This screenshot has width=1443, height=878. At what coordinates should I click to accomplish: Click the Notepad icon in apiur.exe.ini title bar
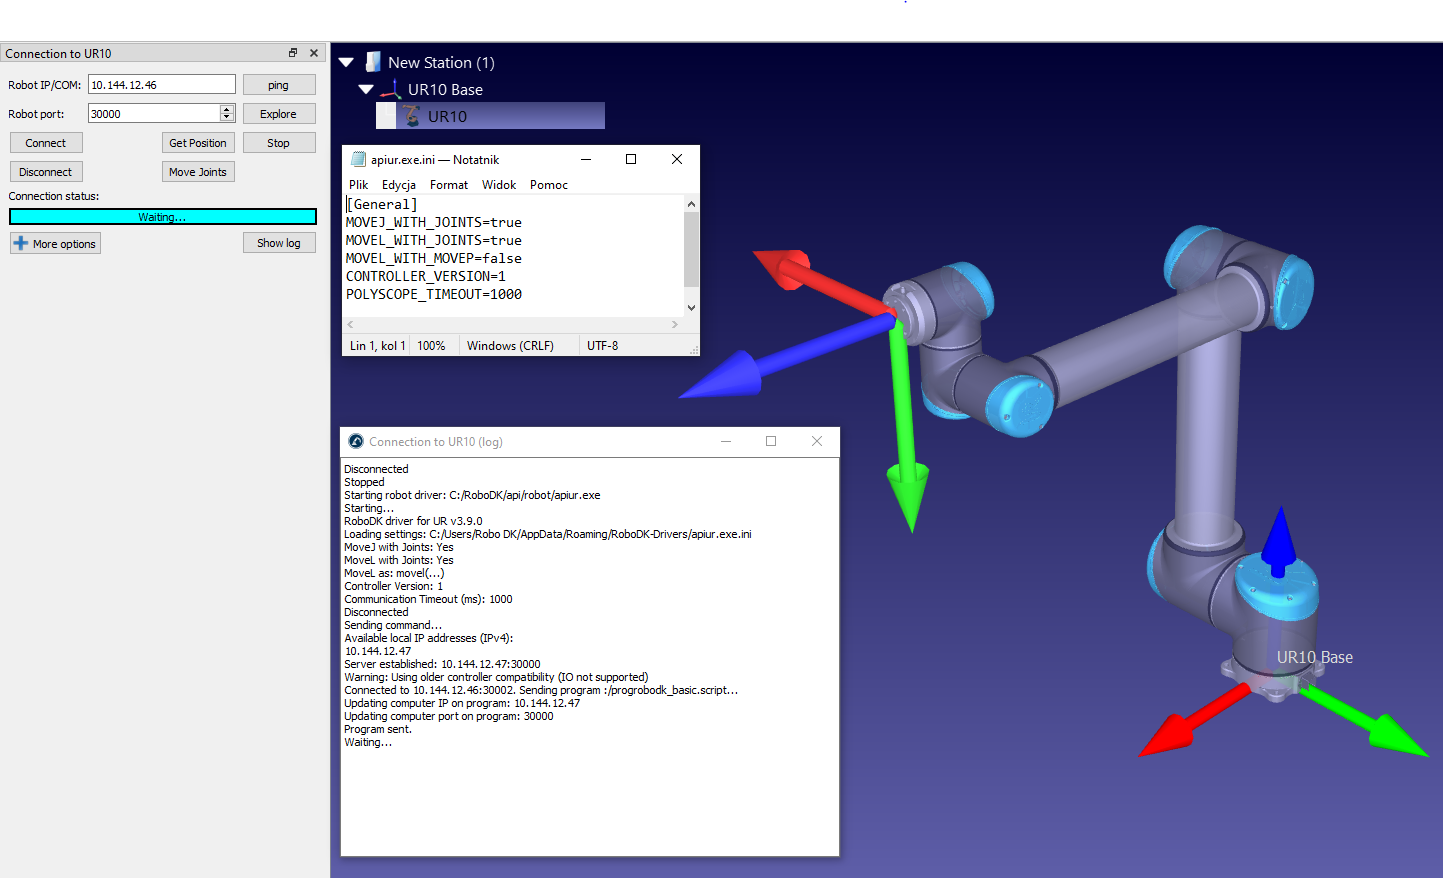click(x=358, y=159)
